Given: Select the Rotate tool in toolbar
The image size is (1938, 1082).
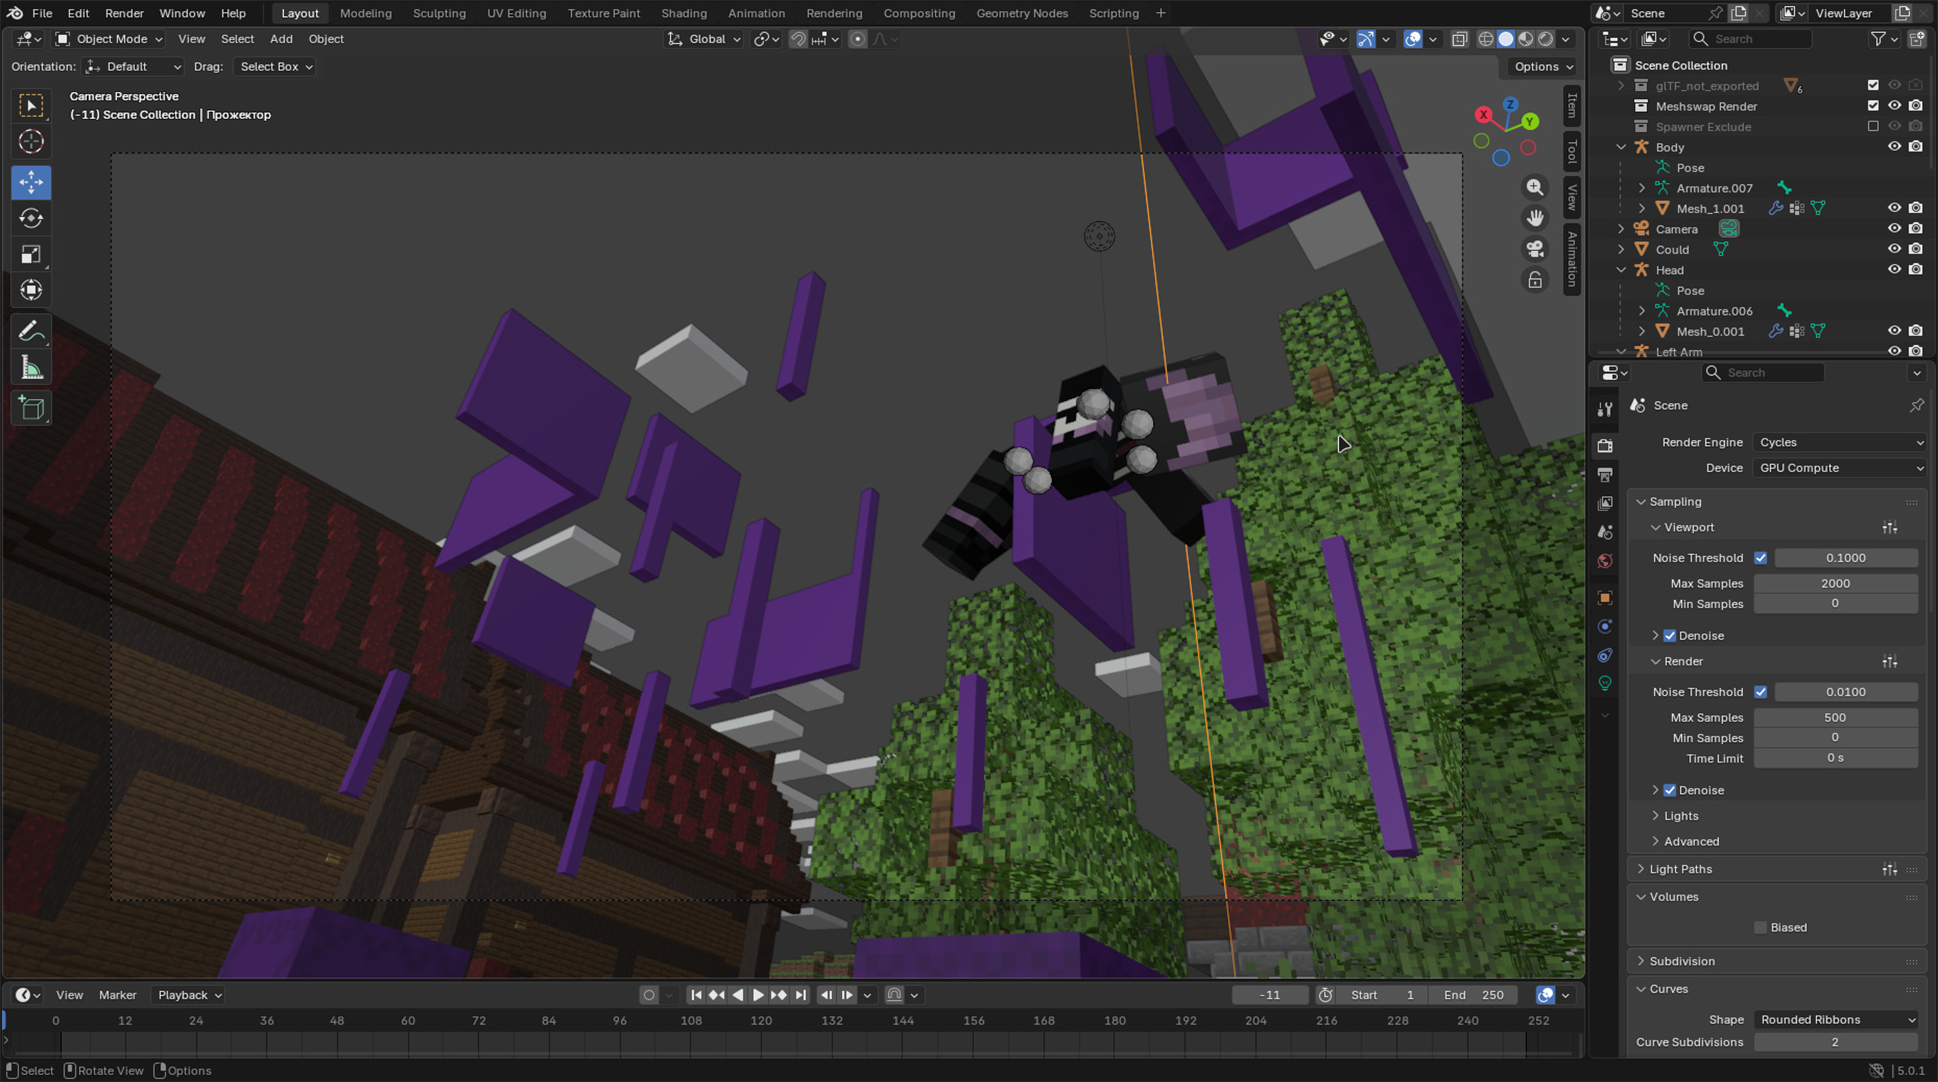Looking at the screenshot, I should [x=31, y=218].
